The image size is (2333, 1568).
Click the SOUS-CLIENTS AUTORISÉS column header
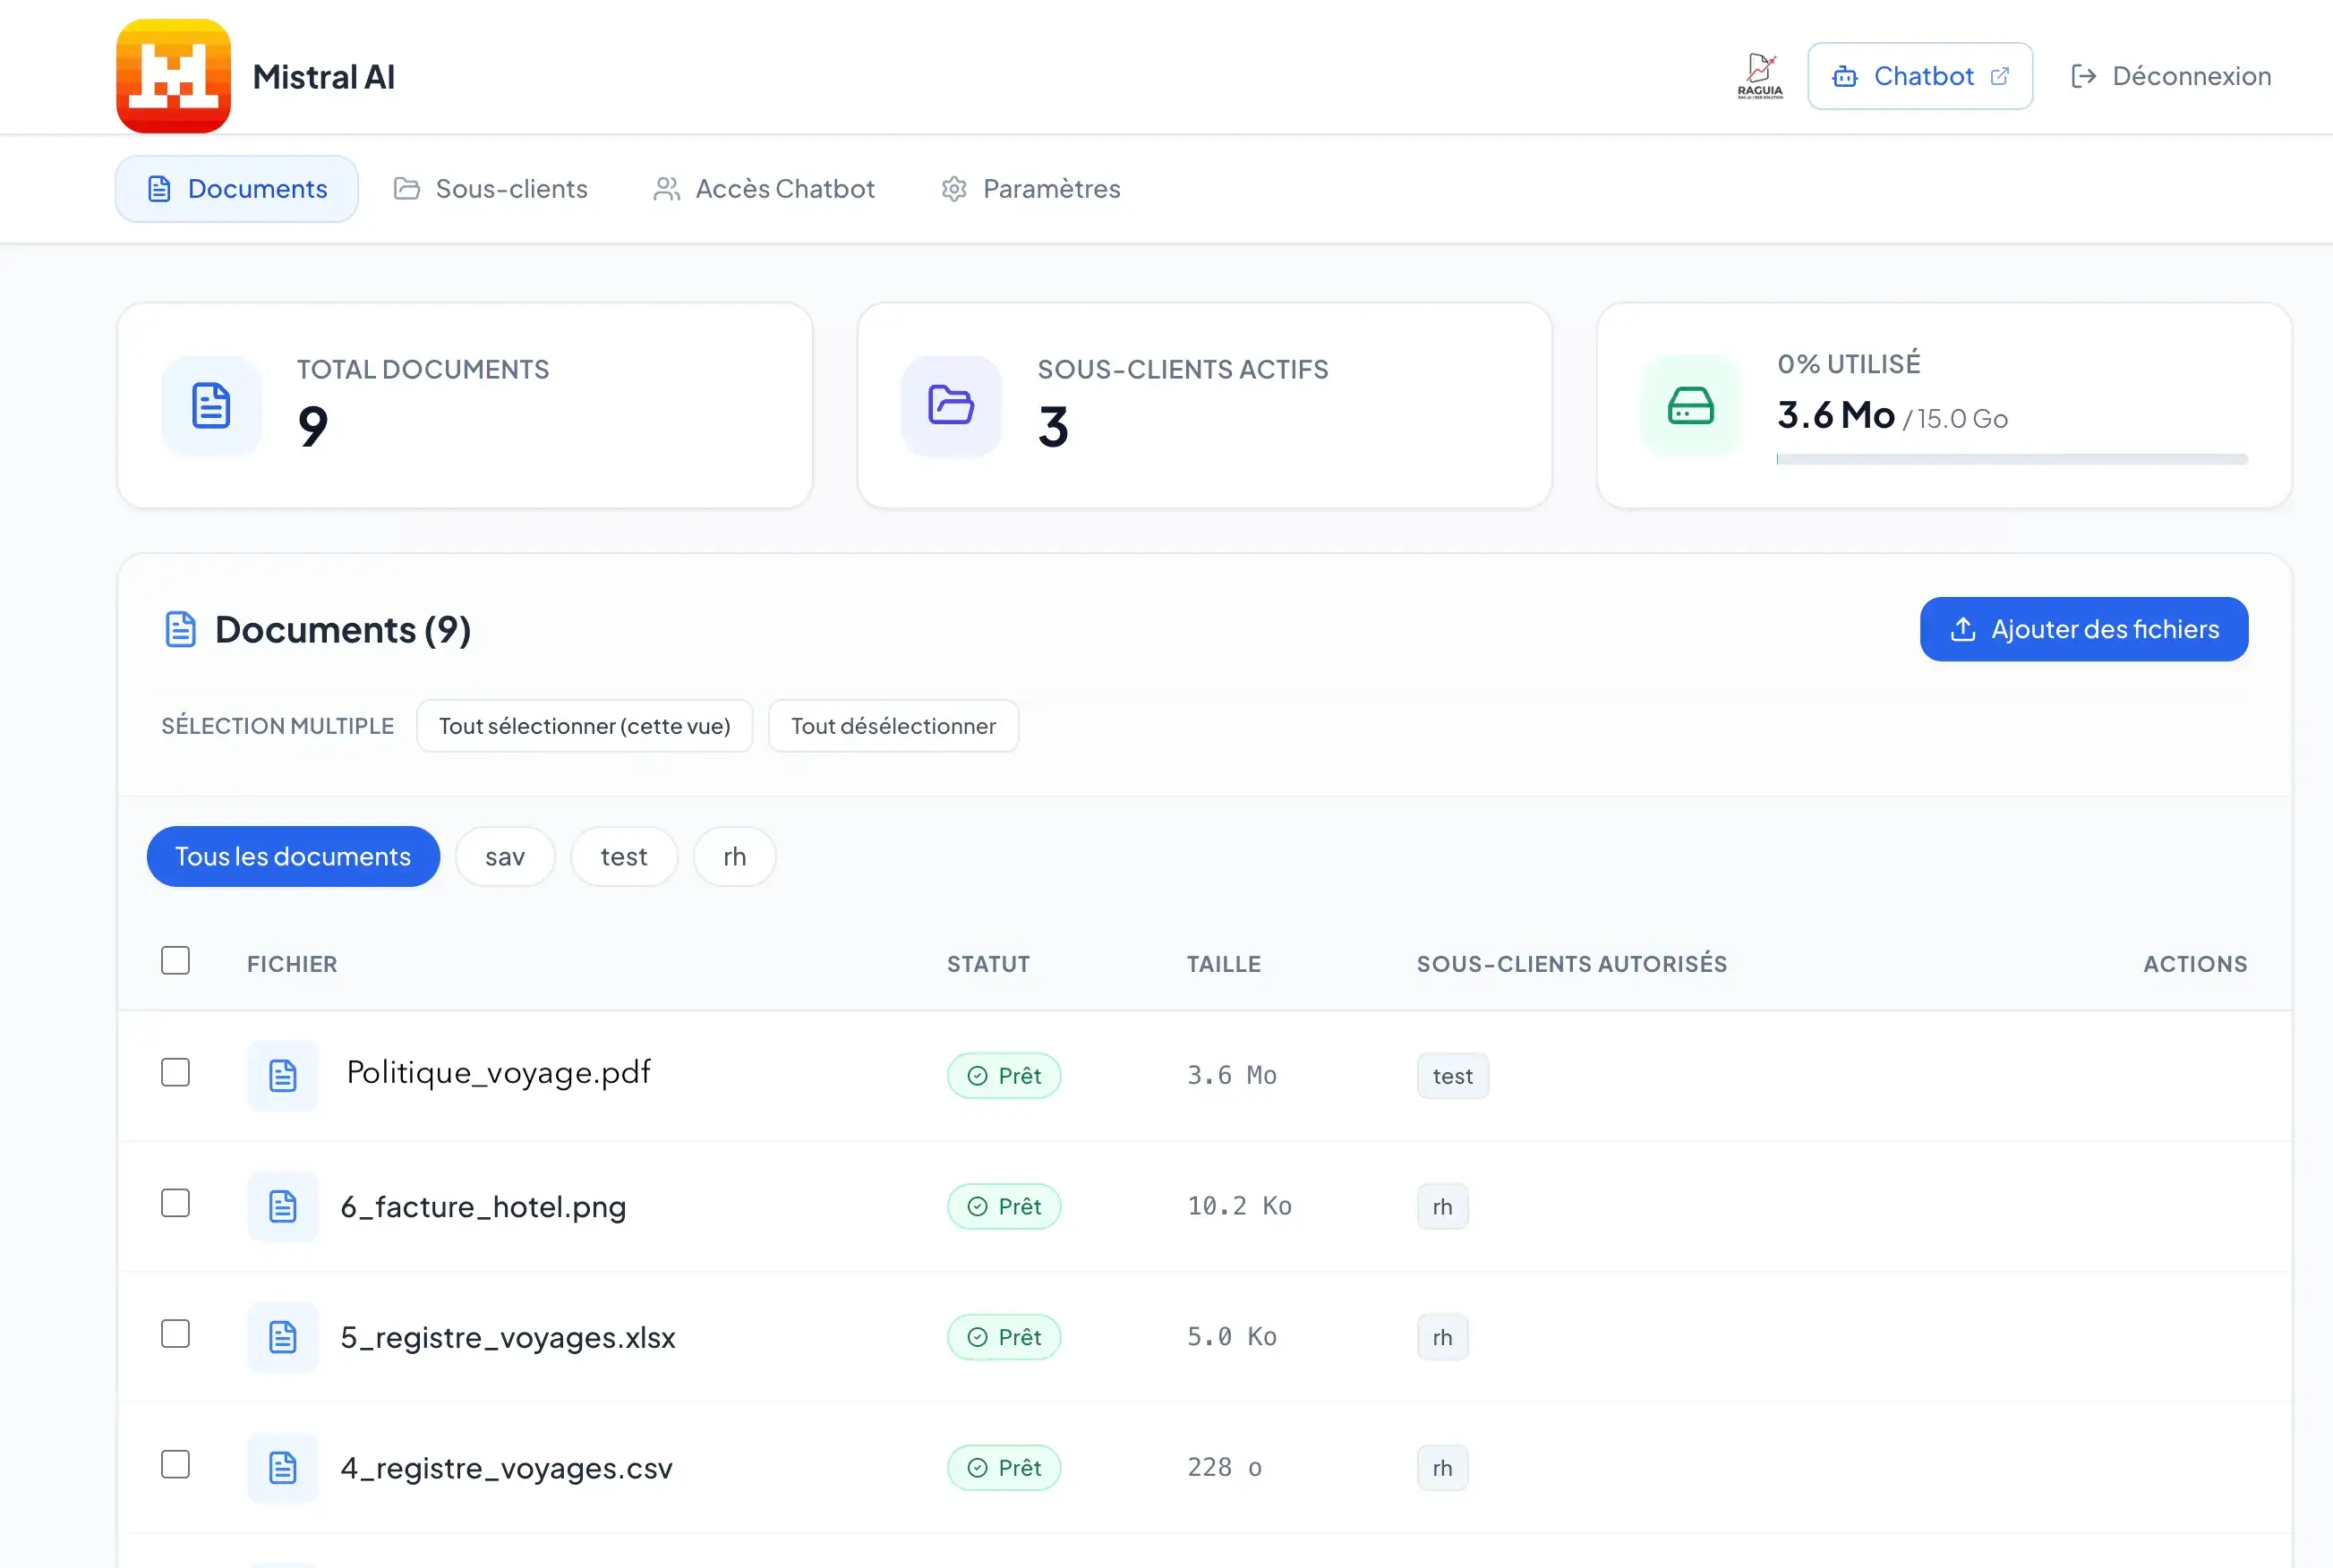pos(1572,964)
